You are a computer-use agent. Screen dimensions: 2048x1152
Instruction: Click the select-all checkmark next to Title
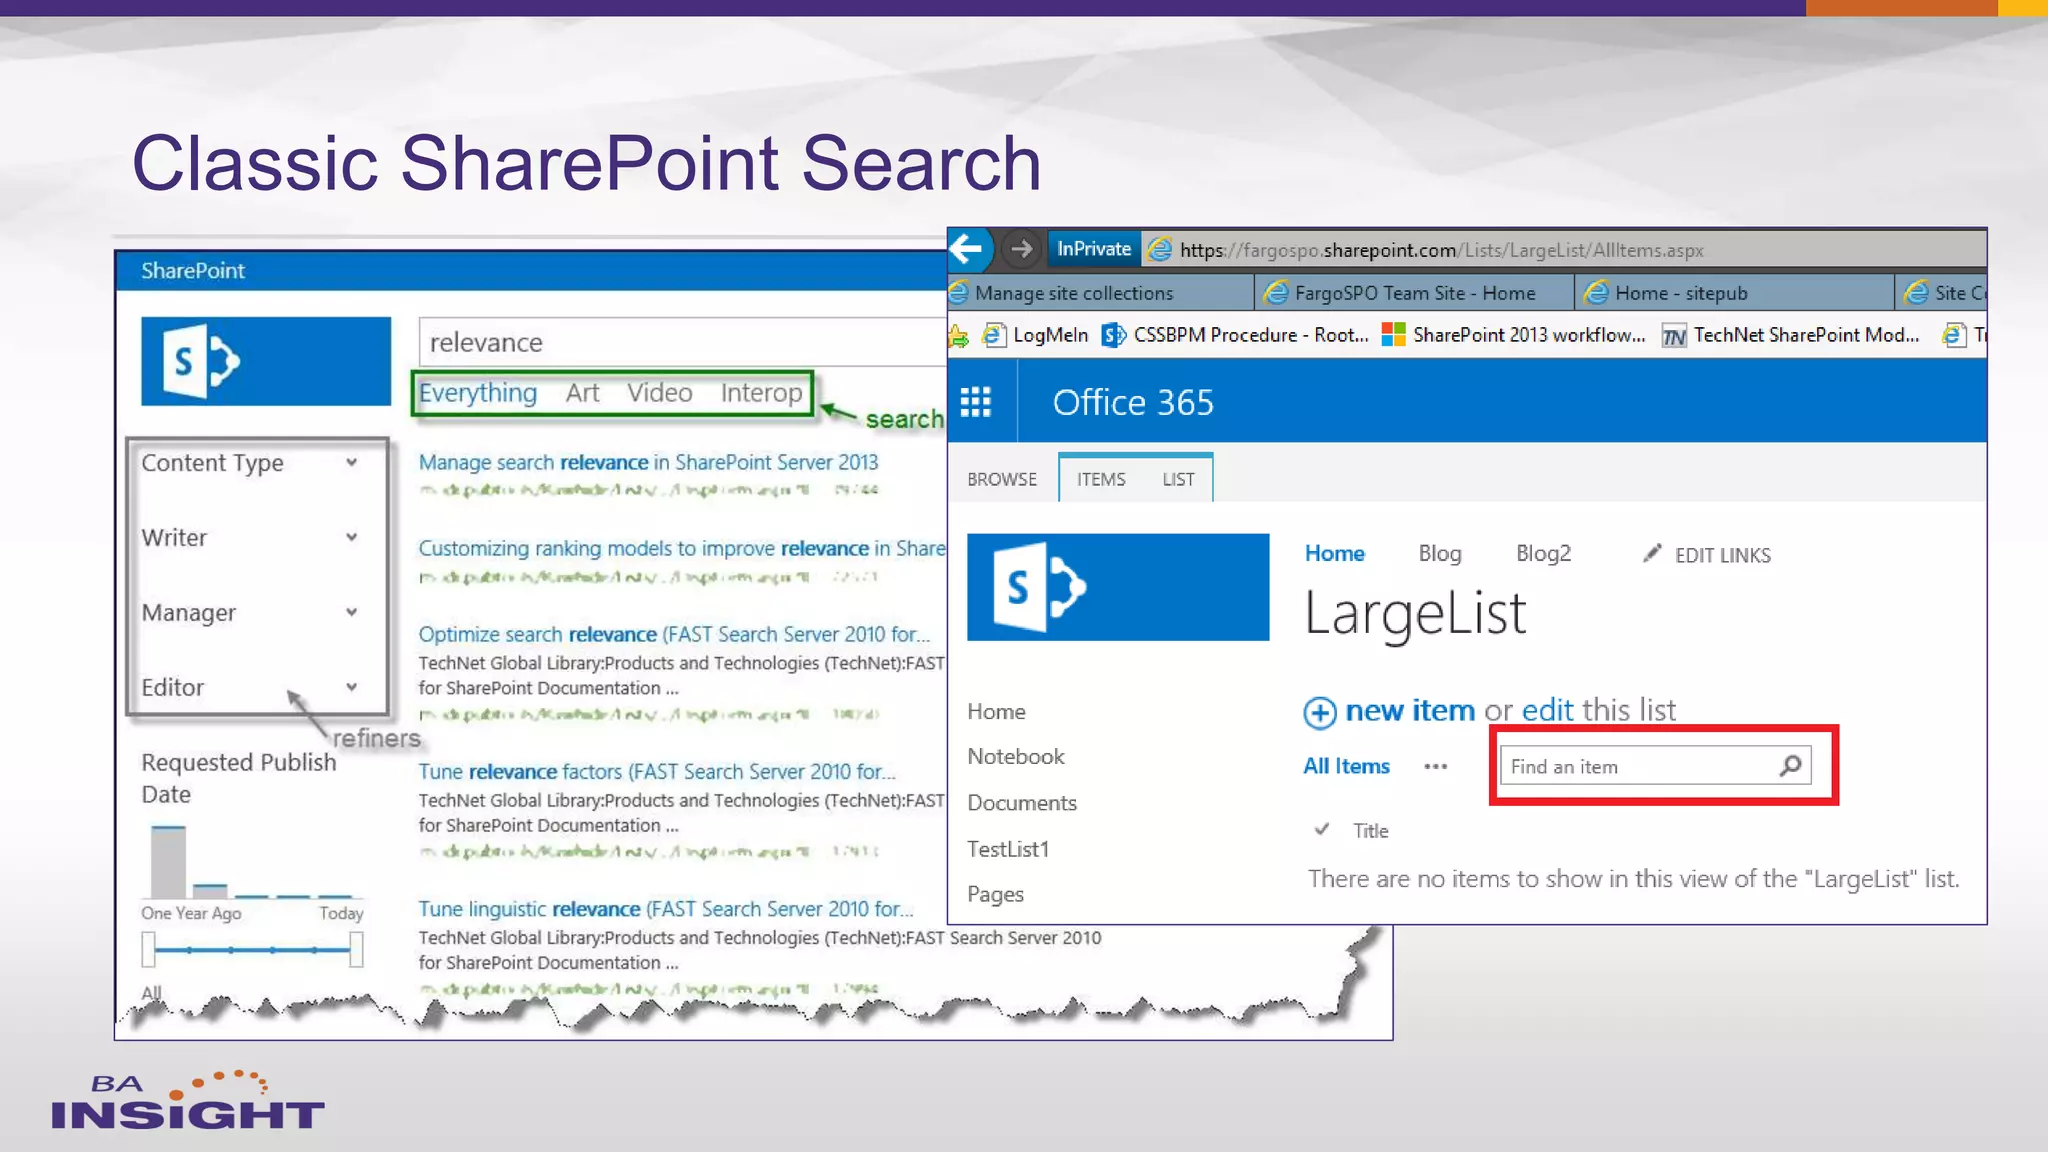(1322, 829)
